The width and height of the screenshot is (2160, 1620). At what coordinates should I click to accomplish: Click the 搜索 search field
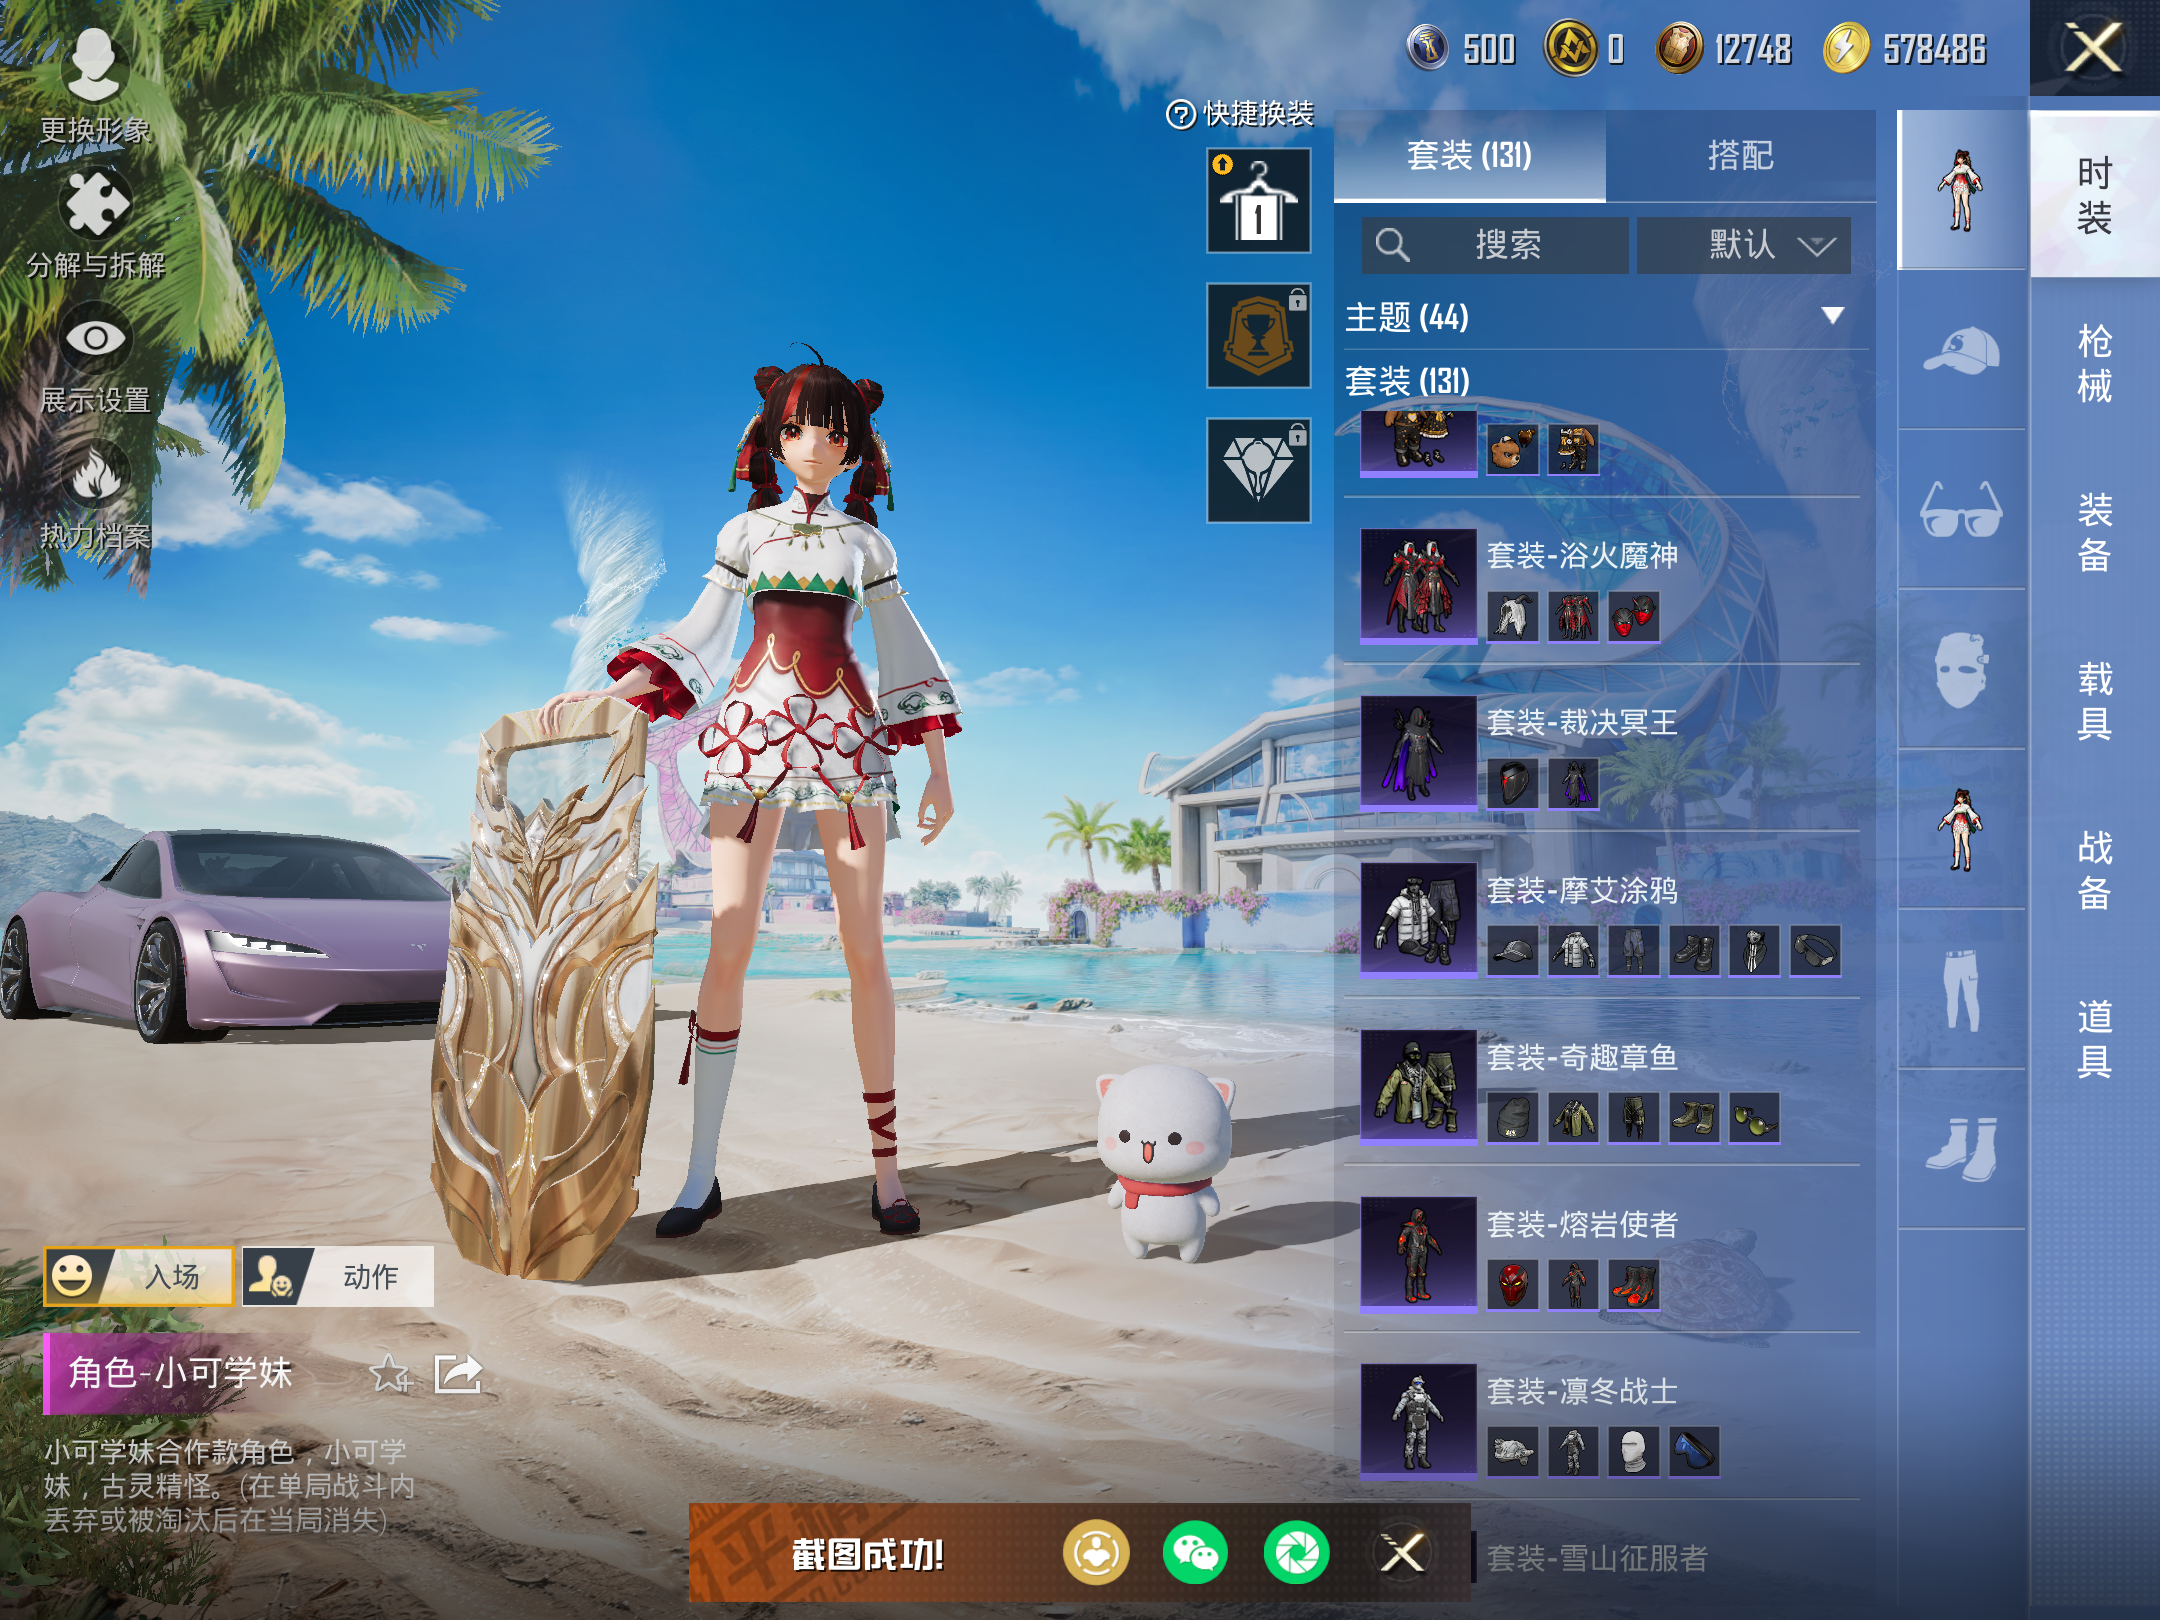pos(1494,245)
